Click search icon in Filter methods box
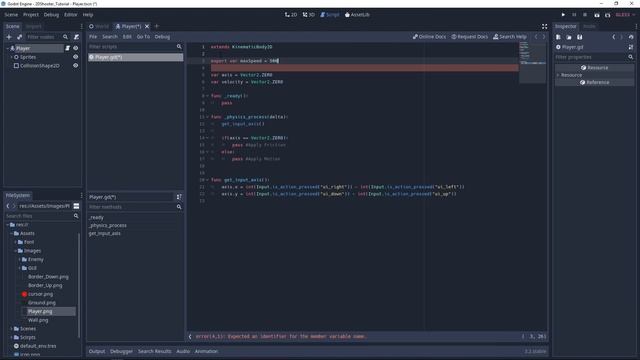Image resolution: width=640 pixels, height=360 pixels. coord(179,207)
